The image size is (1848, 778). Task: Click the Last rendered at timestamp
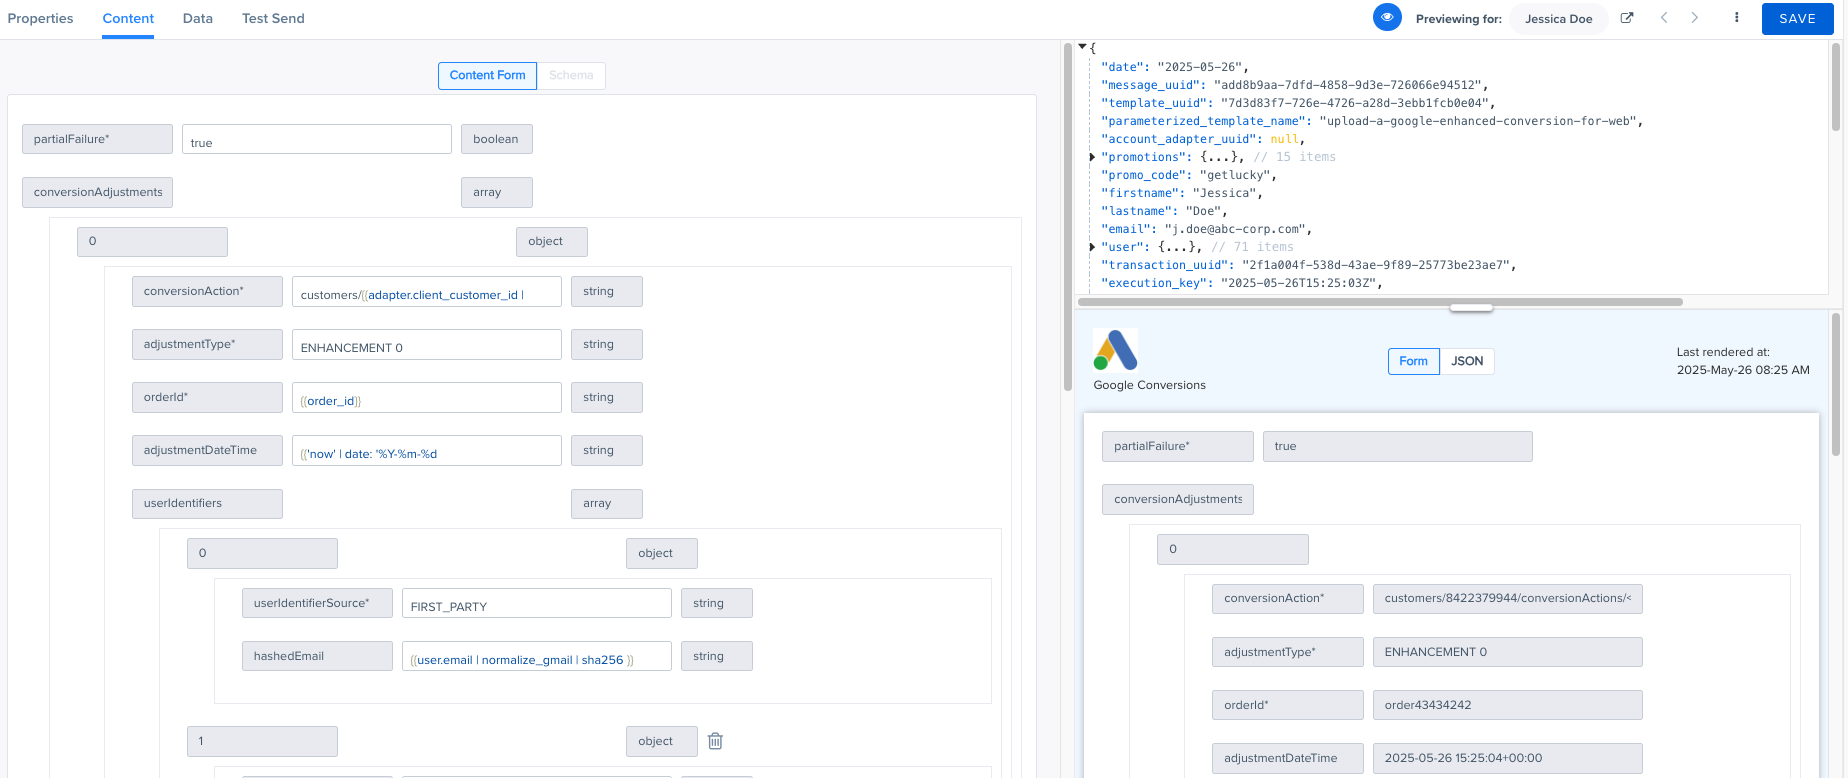click(1743, 361)
